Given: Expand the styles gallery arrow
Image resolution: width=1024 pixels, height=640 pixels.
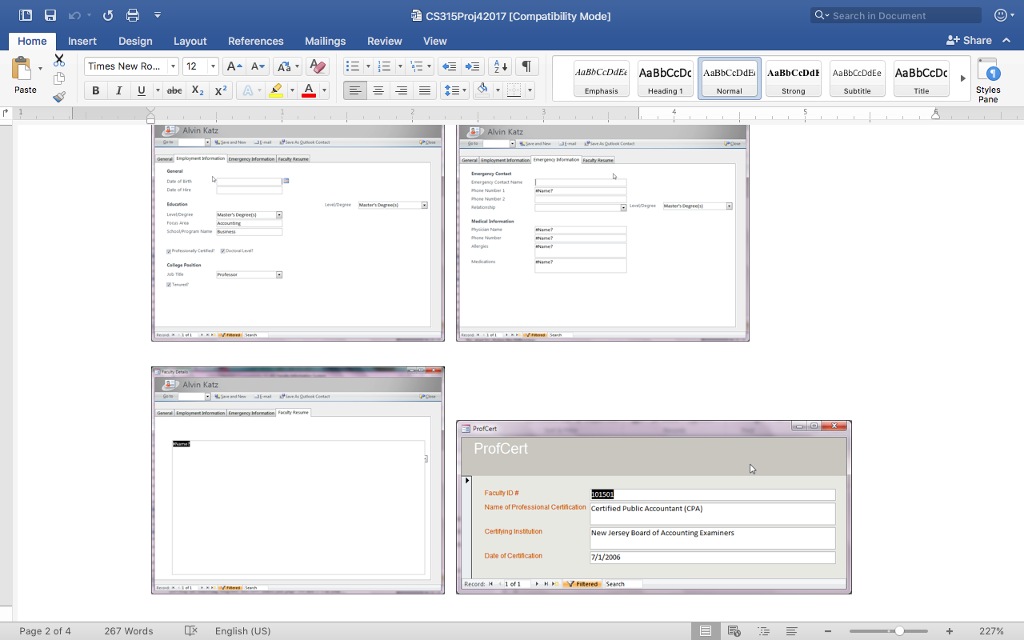Looking at the screenshot, I should click(963, 78).
